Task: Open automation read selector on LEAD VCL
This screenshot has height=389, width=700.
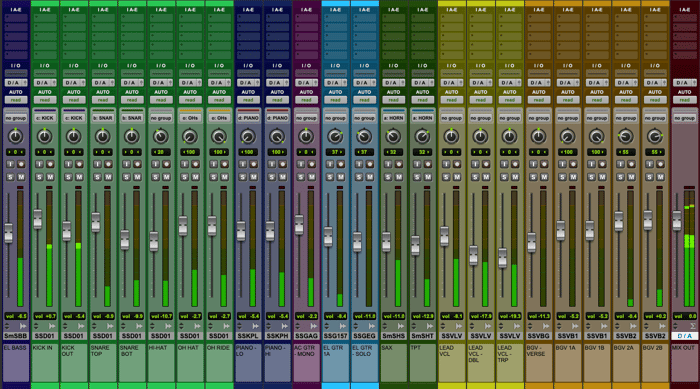Action: pos(451,100)
